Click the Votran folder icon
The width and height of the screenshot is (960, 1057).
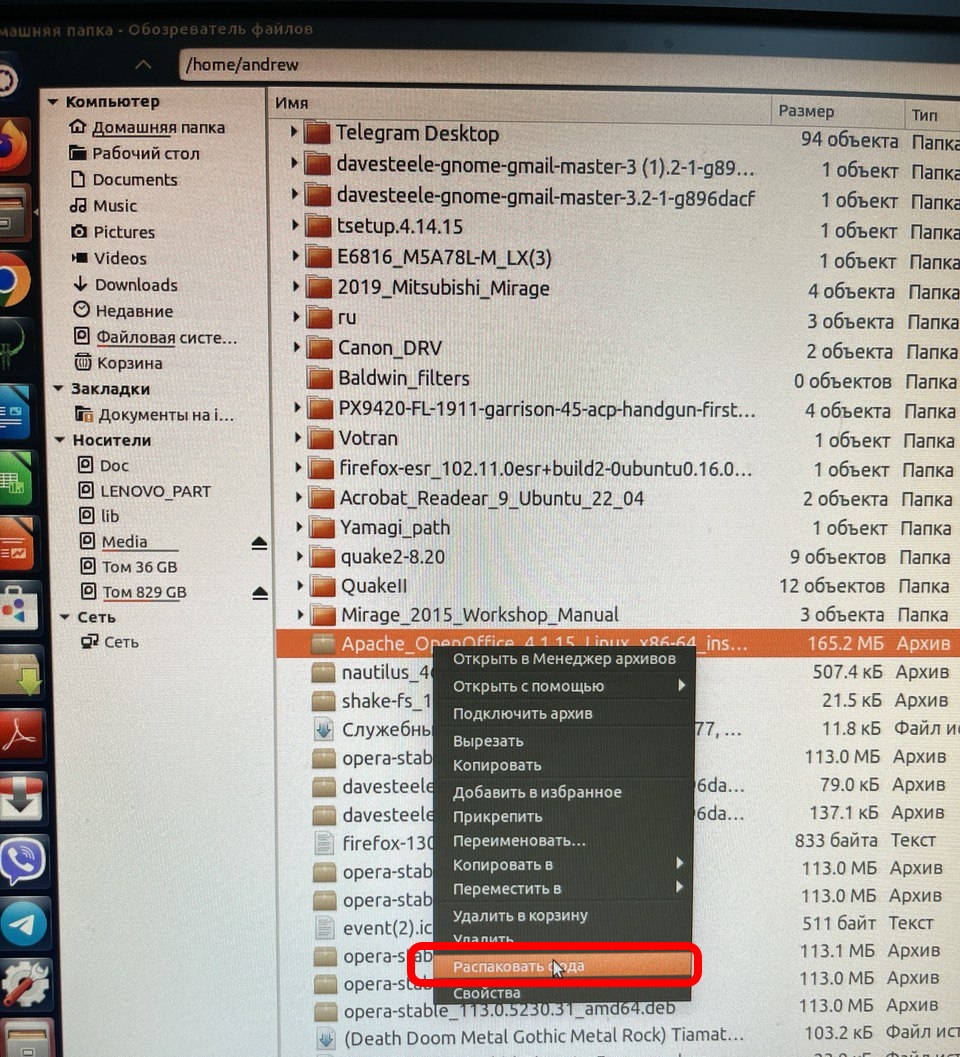click(321, 438)
